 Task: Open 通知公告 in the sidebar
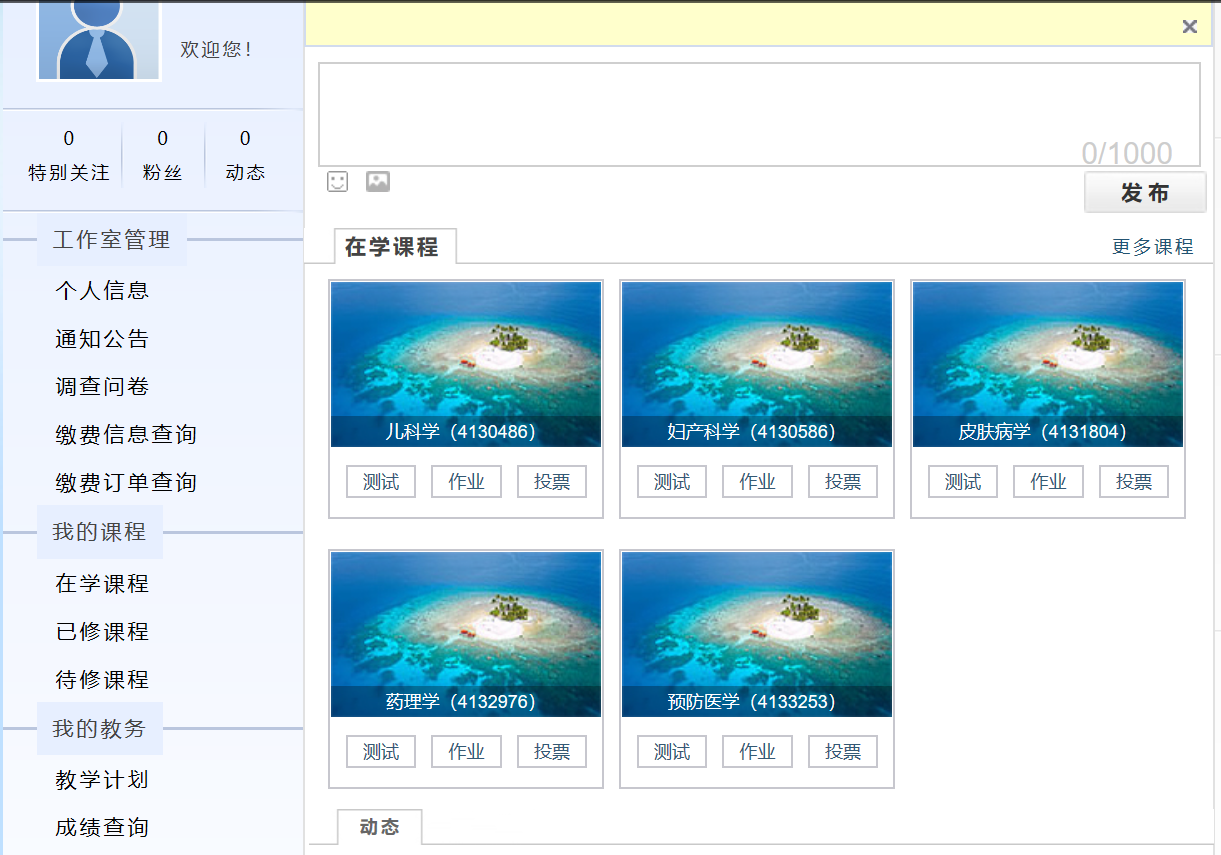click(x=102, y=339)
